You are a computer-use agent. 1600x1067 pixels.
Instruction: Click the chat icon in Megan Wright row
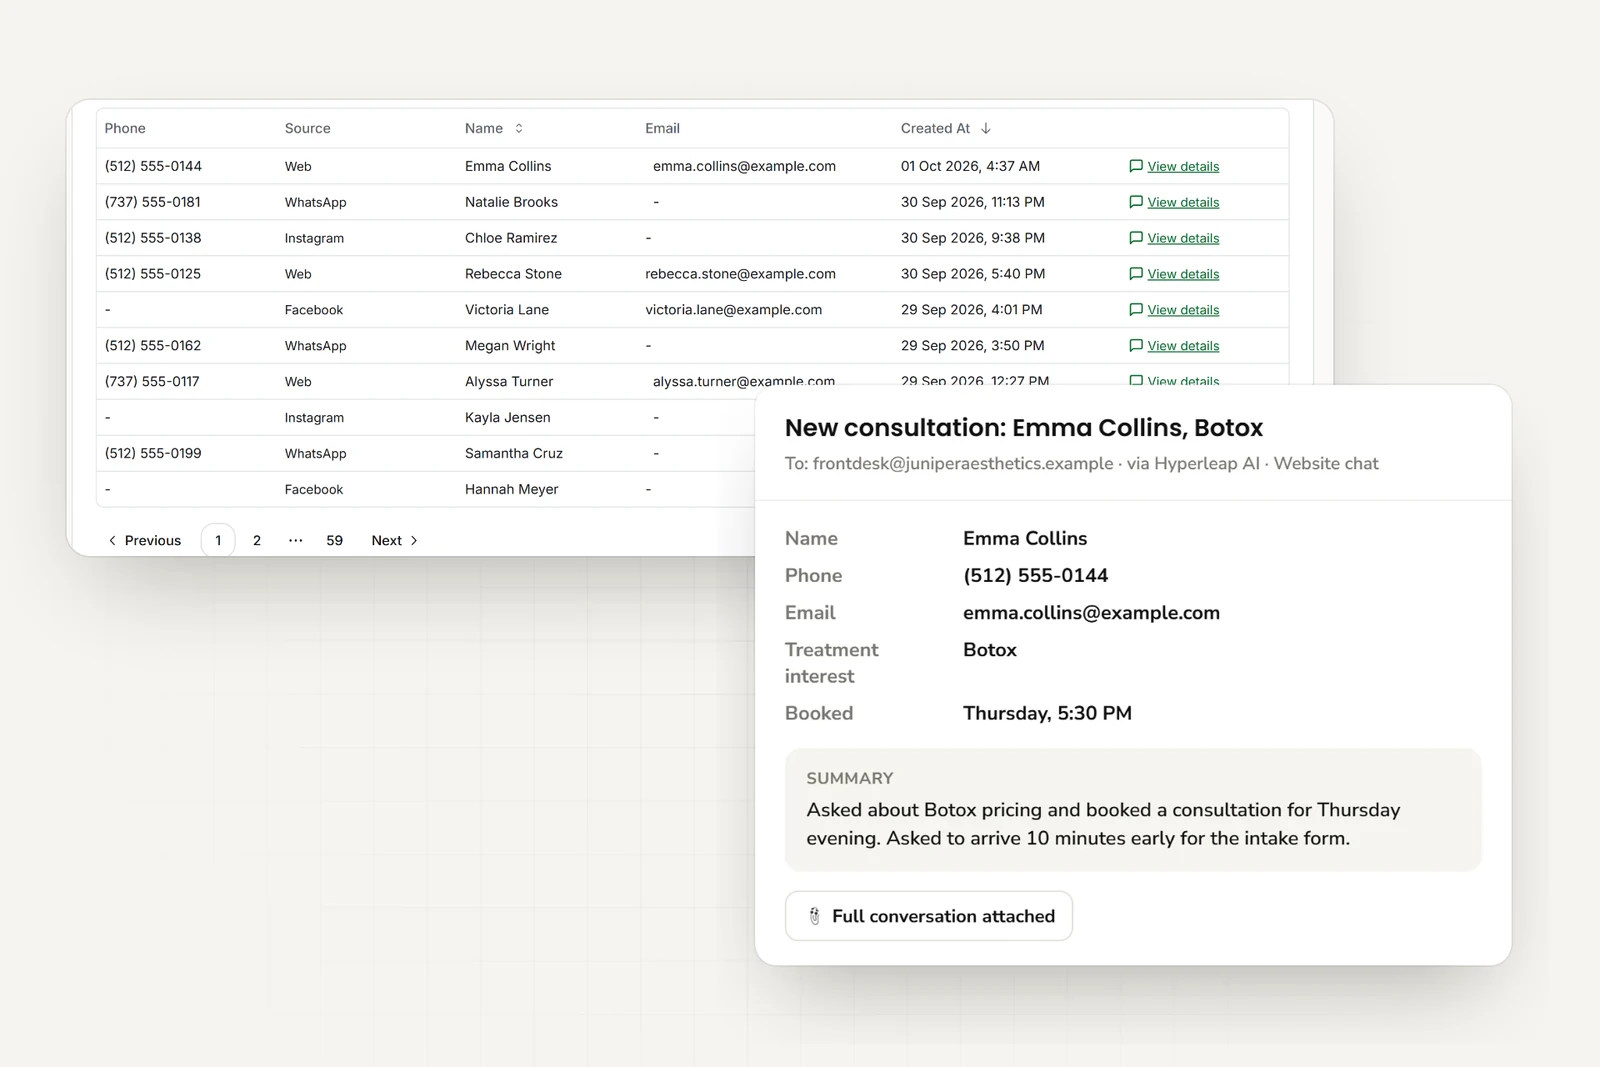tap(1135, 346)
